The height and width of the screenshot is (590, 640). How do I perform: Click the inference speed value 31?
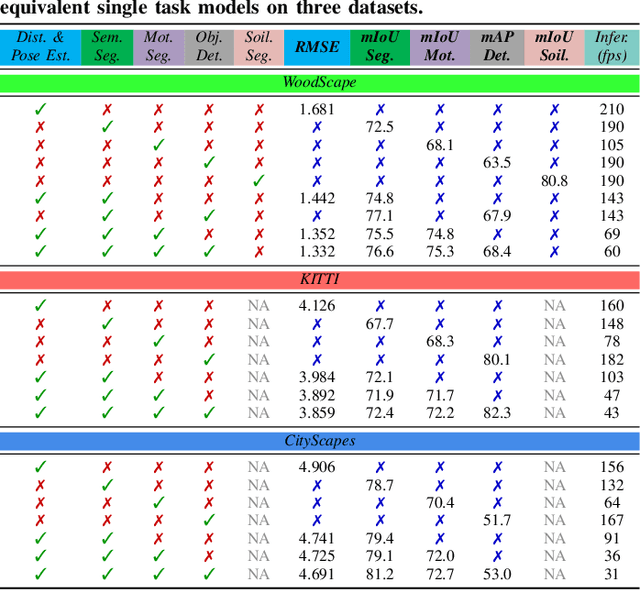[x=612, y=574]
